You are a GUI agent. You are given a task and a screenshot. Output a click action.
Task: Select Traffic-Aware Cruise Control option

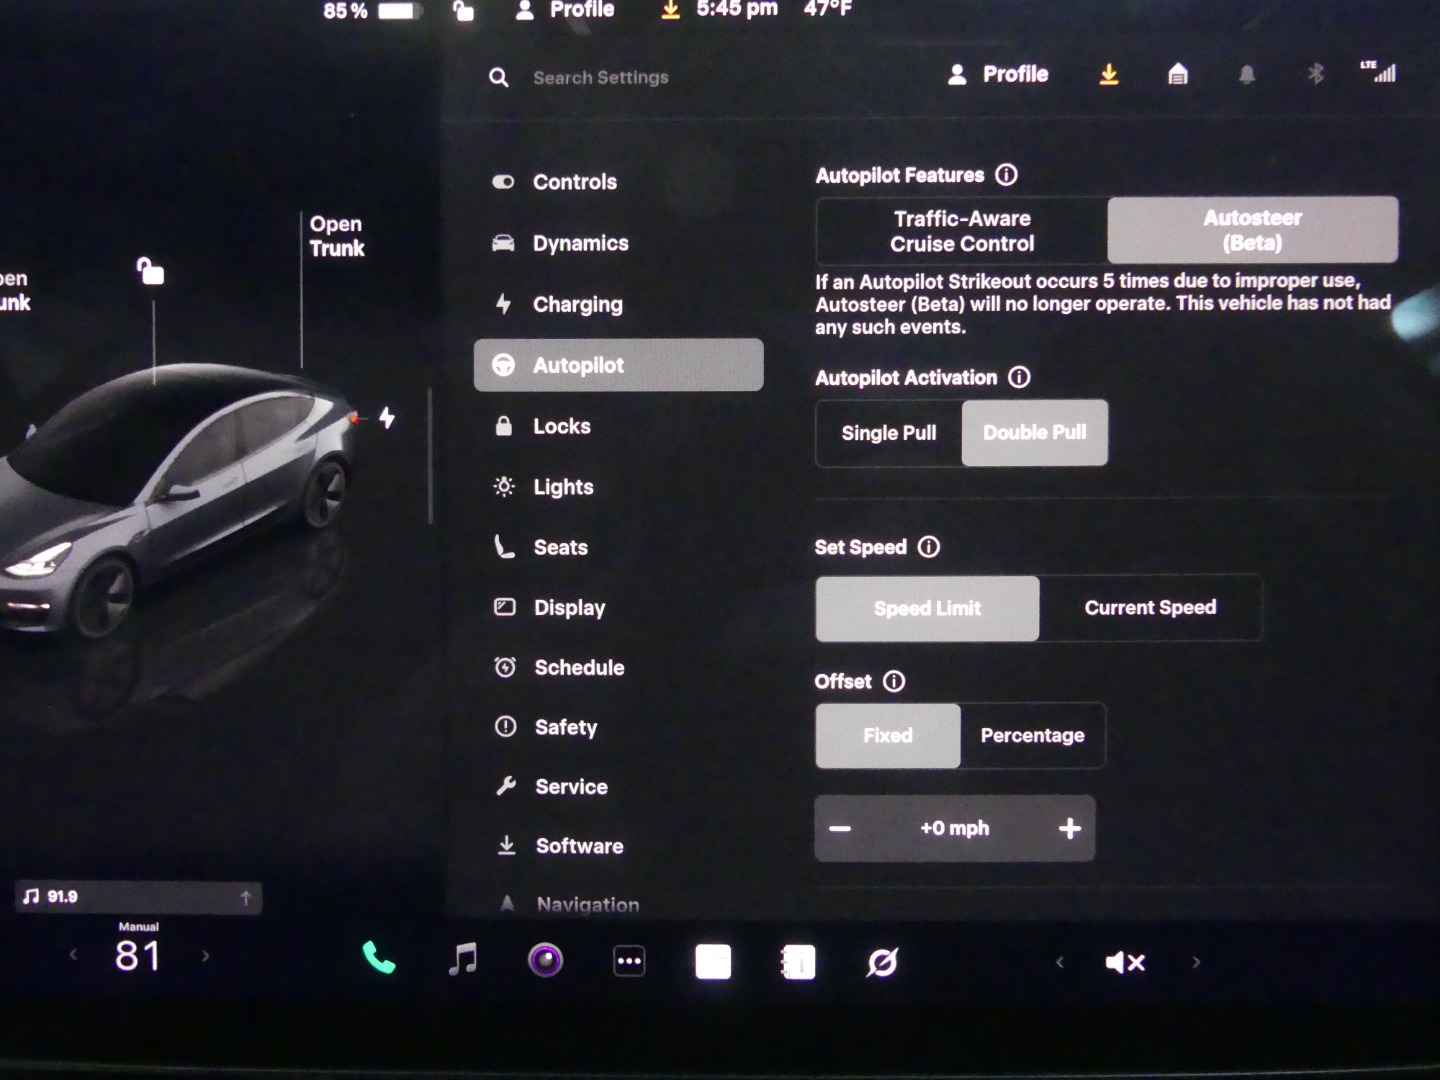tap(962, 231)
